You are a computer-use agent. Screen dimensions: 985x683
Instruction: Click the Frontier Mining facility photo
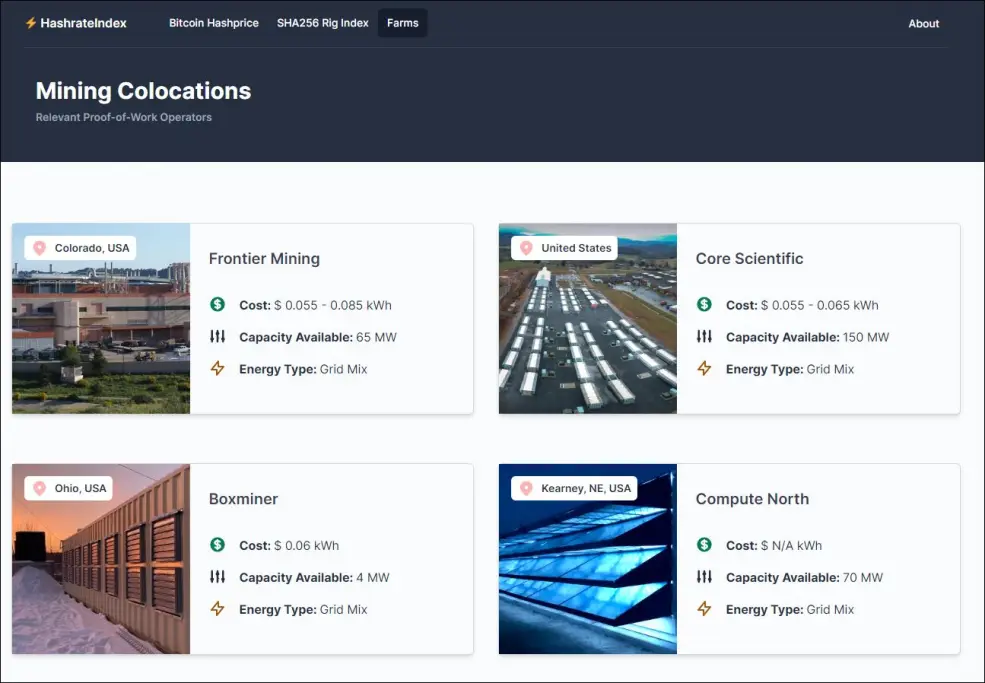point(101,319)
